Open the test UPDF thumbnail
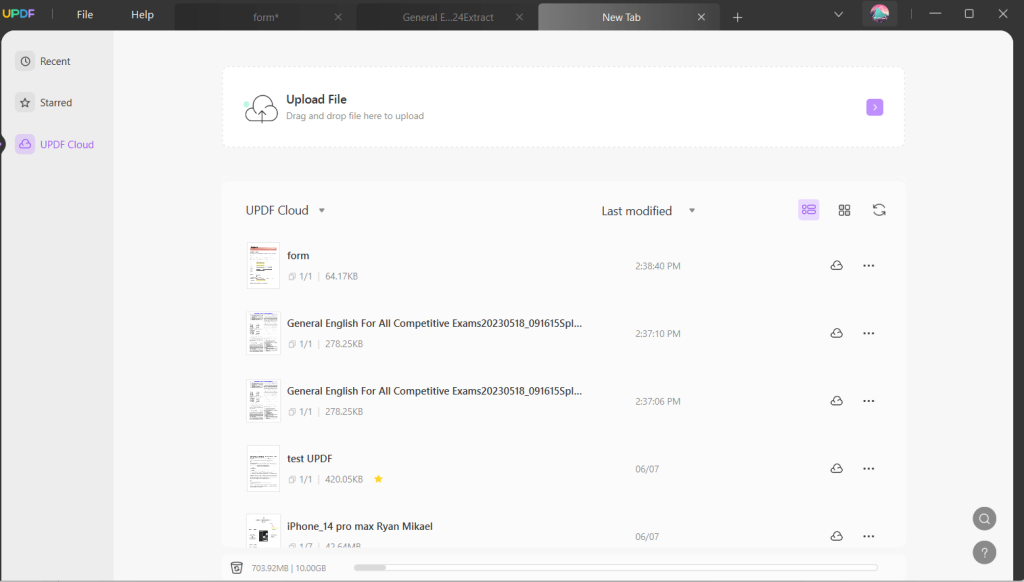 pos(263,468)
